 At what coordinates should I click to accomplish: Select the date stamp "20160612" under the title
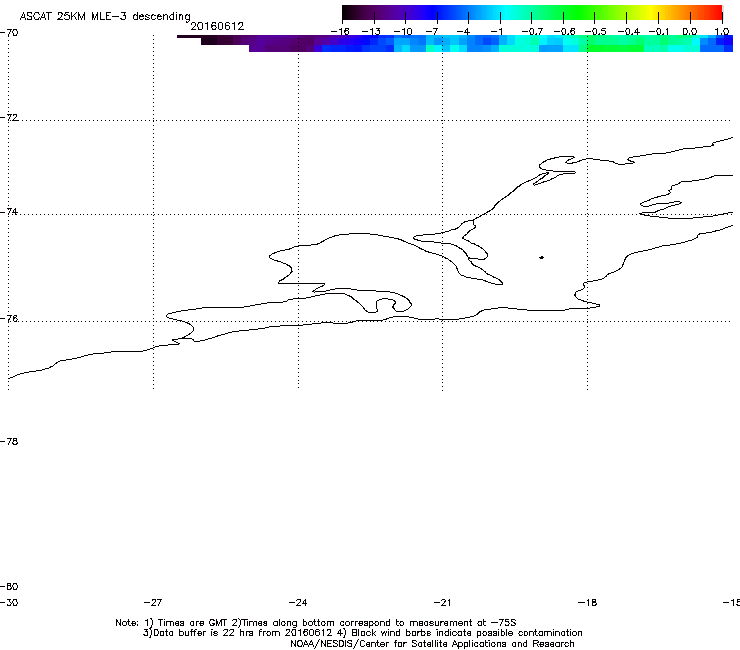(217, 26)
